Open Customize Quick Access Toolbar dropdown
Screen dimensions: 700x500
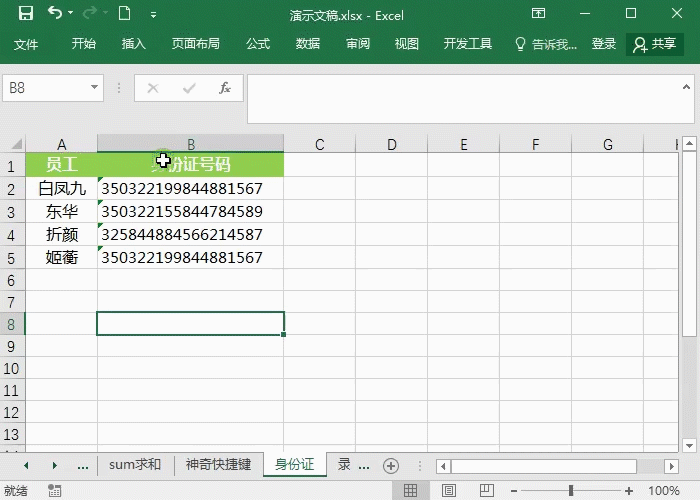[153, 15]
